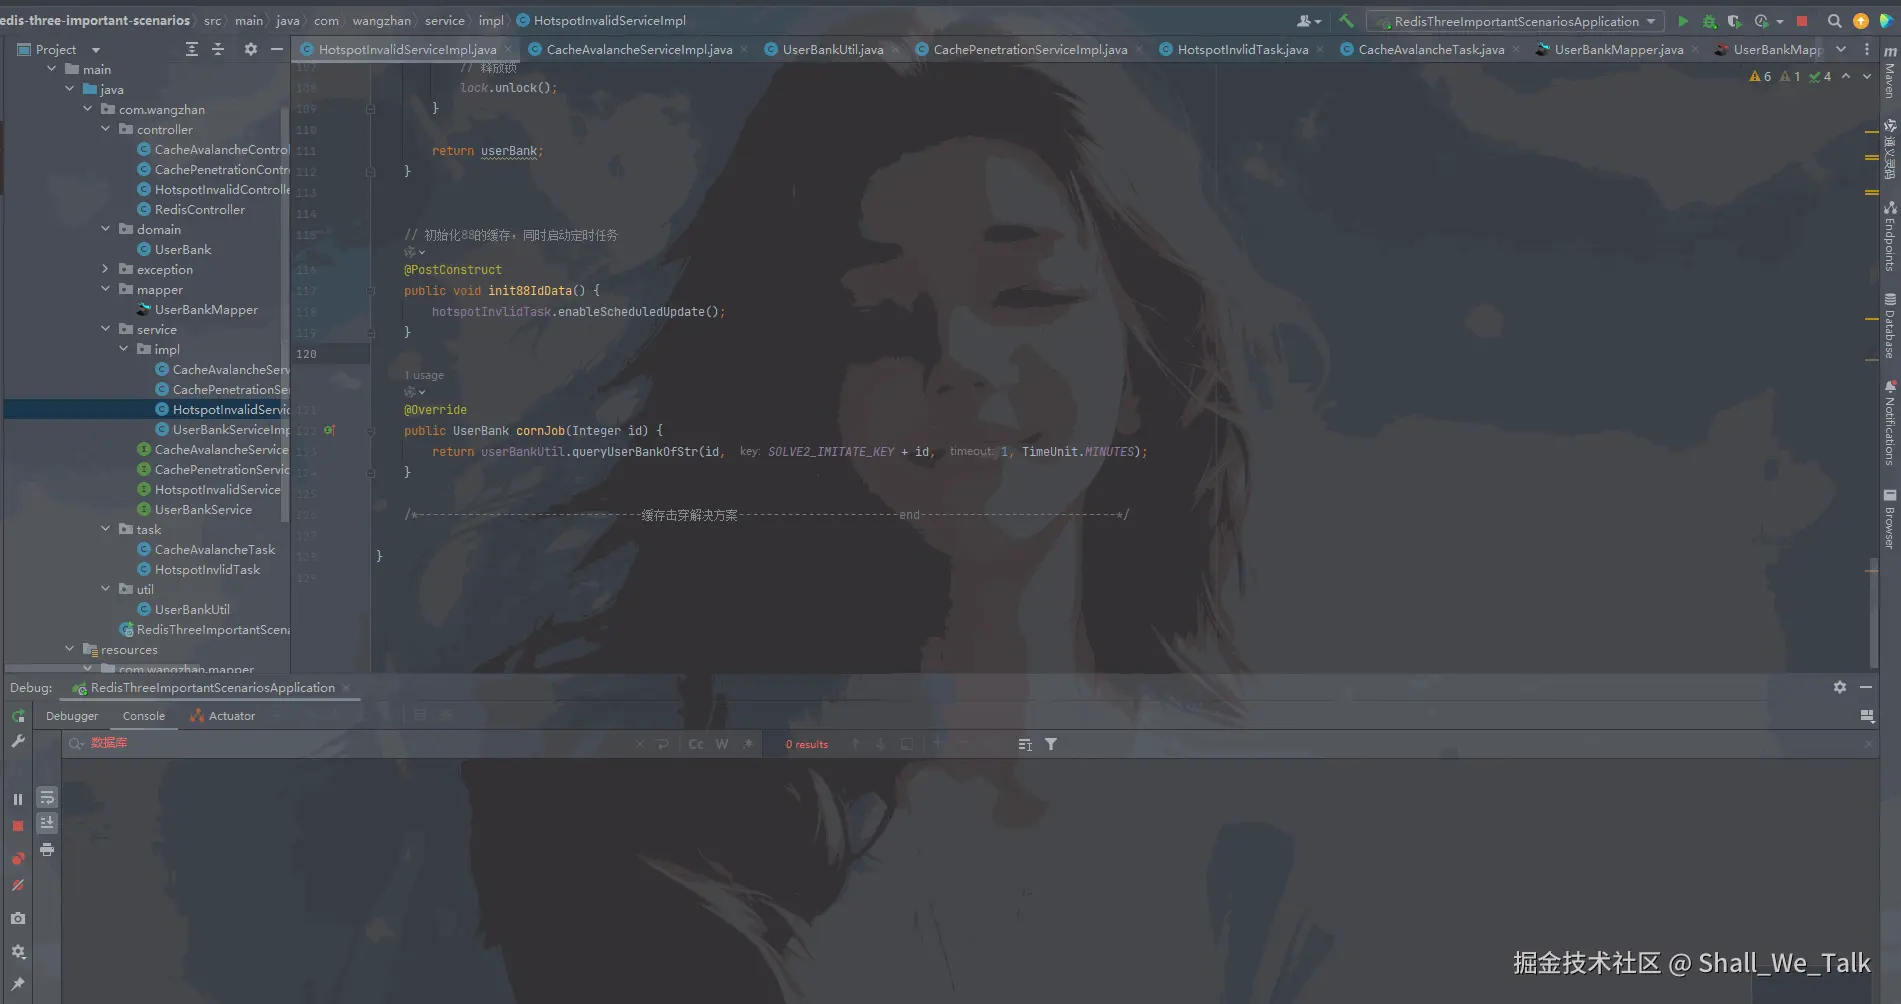Open the Actuator tab
This screenshot has width=1901, height=1004.
point(223,716)
